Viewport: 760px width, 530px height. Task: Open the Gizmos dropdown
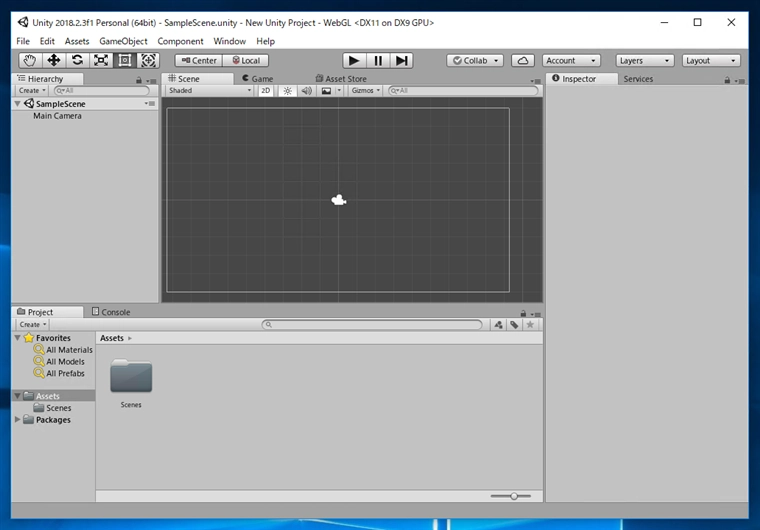(365, 91)
